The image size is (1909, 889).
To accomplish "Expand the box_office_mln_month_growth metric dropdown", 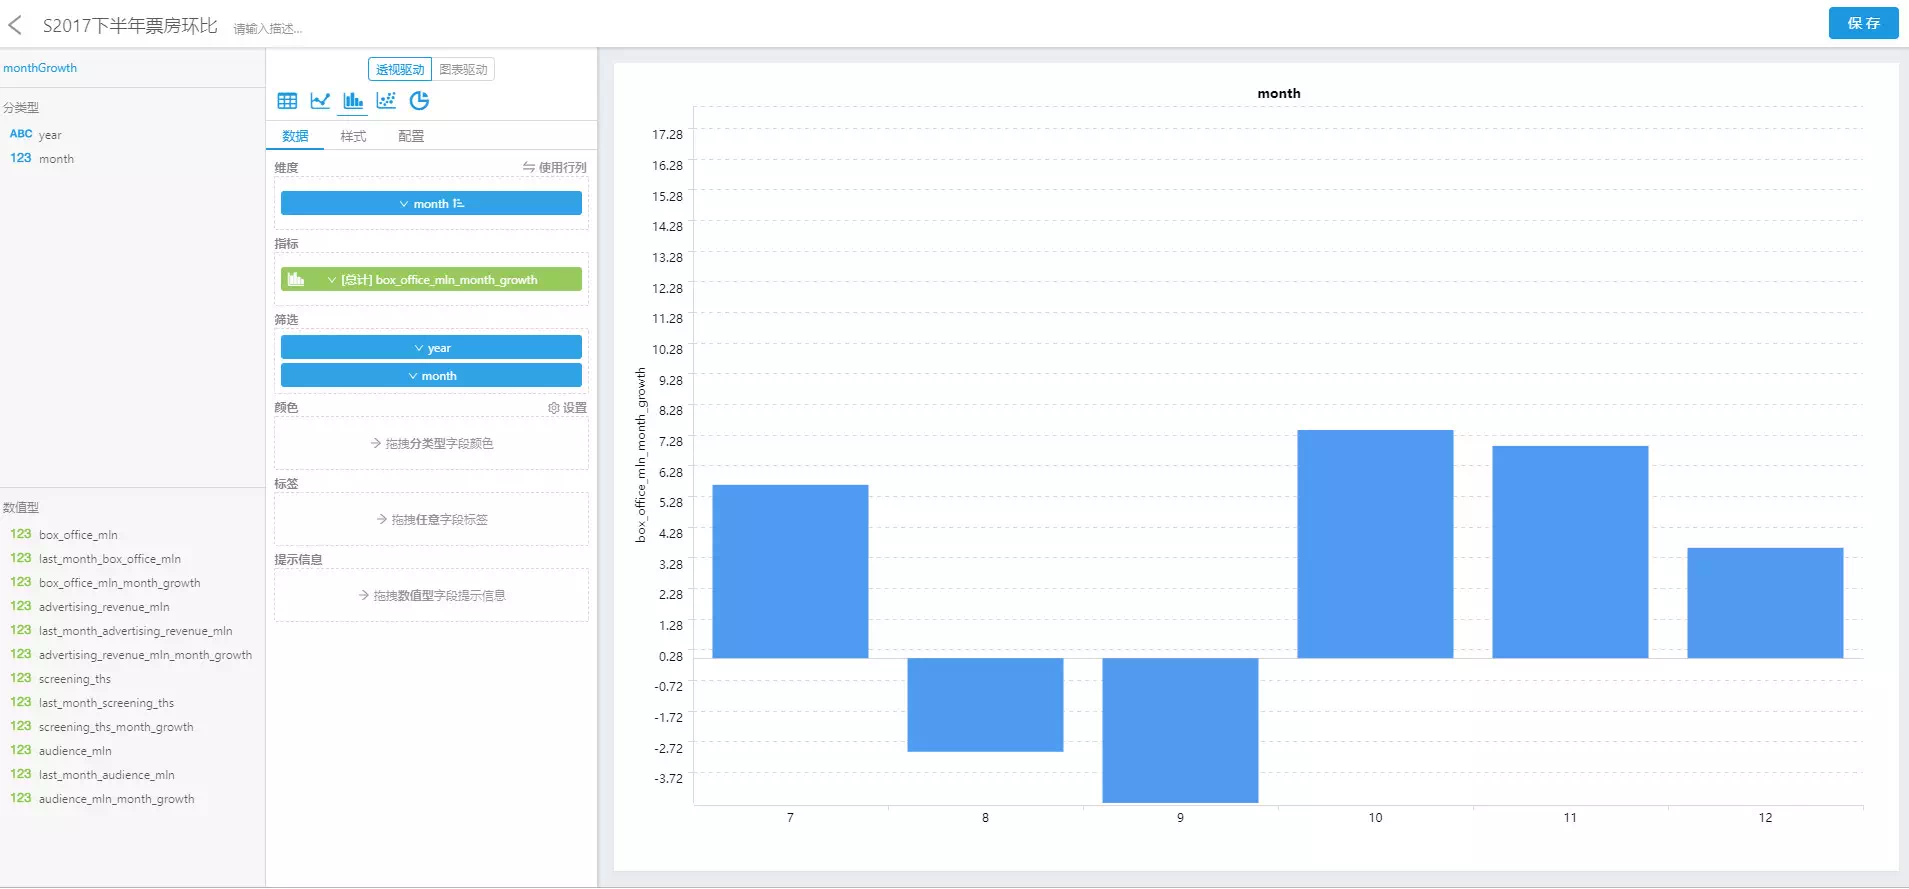I will [332, 280].
